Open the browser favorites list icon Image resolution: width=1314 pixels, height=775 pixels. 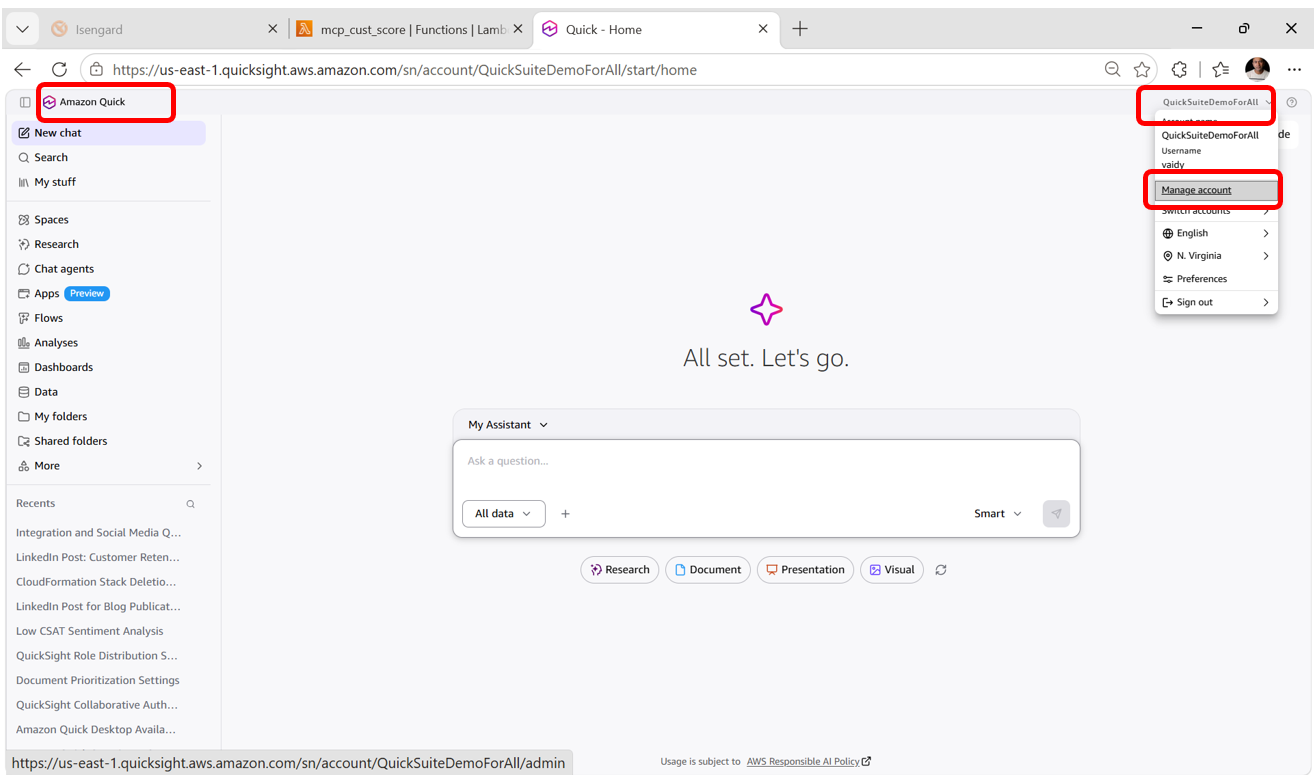pos(1220,69)
